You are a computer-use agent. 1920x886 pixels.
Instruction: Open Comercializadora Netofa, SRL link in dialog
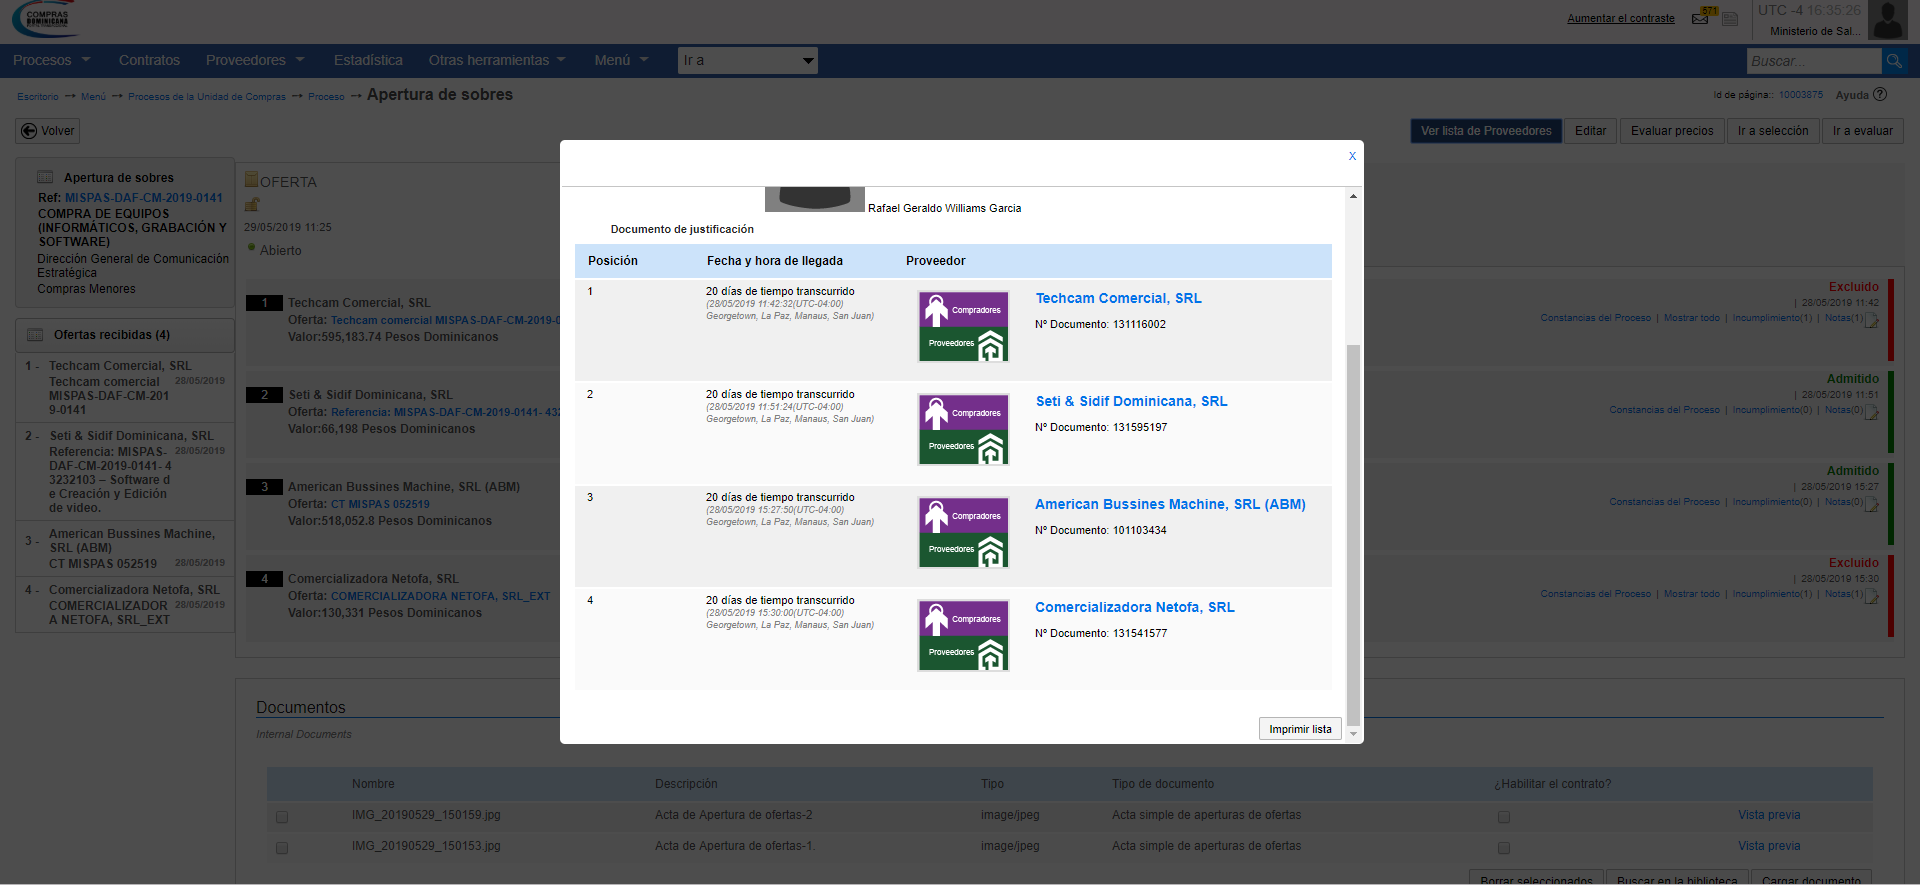[x=1134, y=607]
